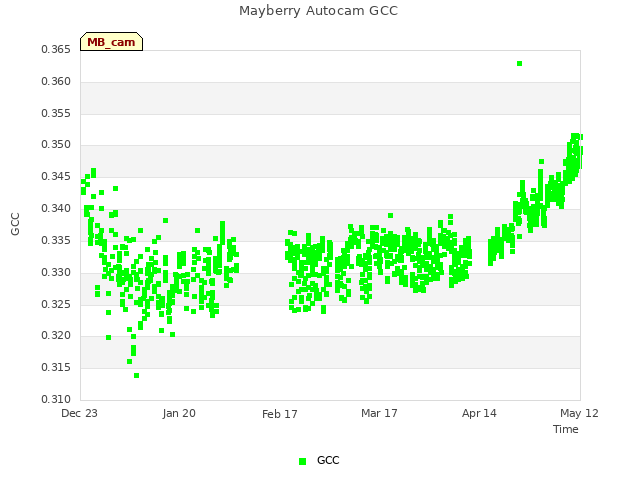Click the outlier data point near 0.363

click(x=519, y=63)
